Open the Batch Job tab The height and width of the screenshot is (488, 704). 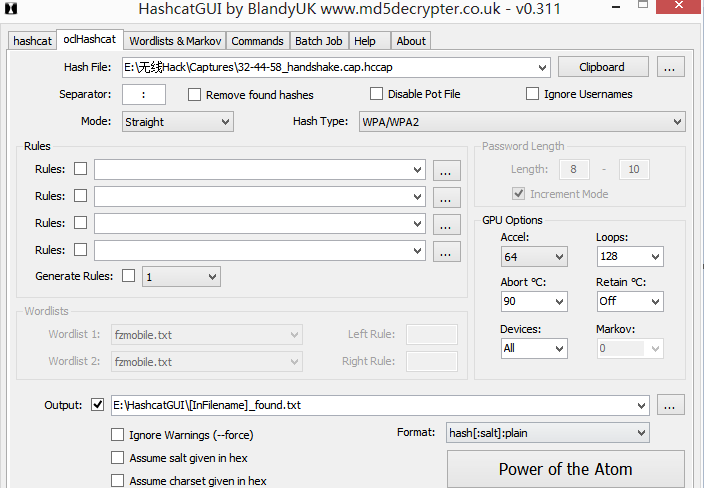point(319,41)
